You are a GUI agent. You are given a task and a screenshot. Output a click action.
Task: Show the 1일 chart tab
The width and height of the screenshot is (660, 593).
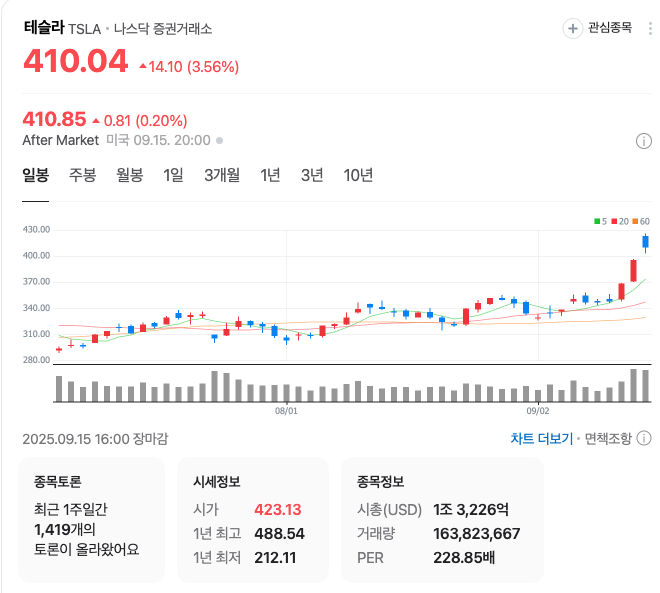[173, 175]
